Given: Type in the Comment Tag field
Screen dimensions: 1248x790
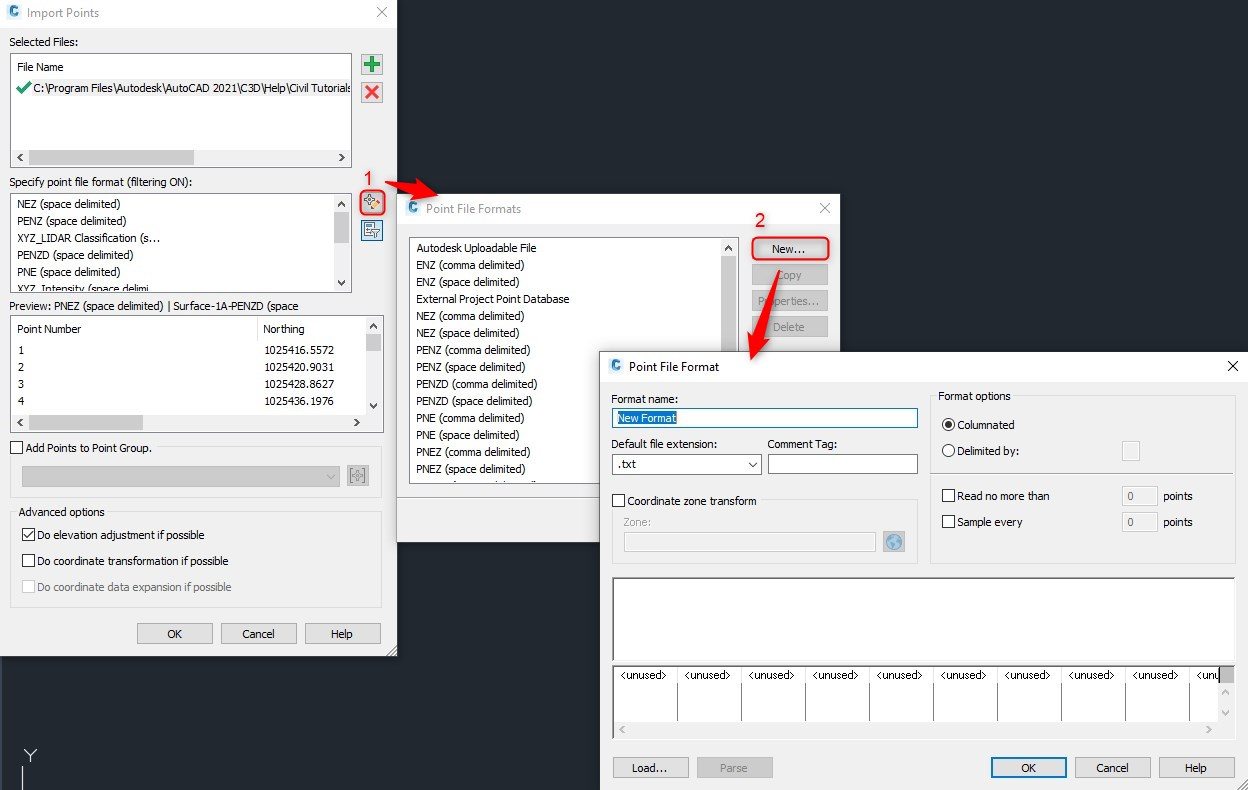Looking at the screenshot, I should tap(842, 464).
